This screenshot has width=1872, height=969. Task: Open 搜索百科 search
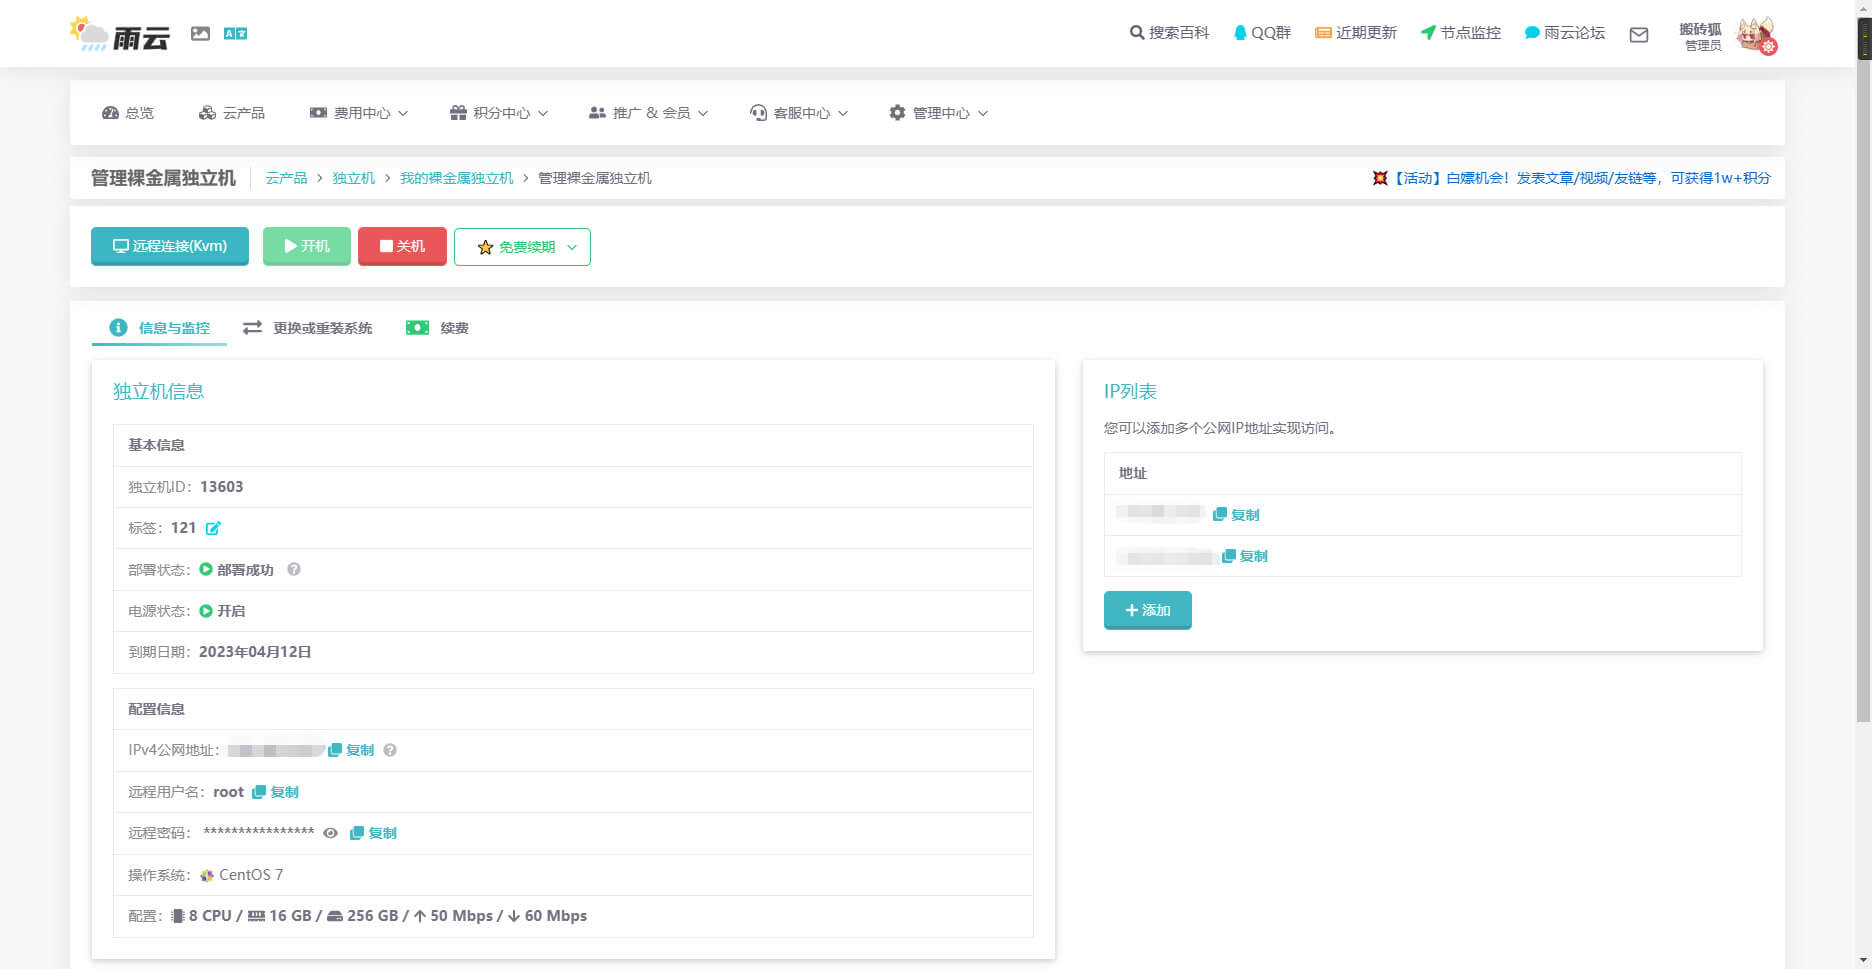(x=1169, y=33)
